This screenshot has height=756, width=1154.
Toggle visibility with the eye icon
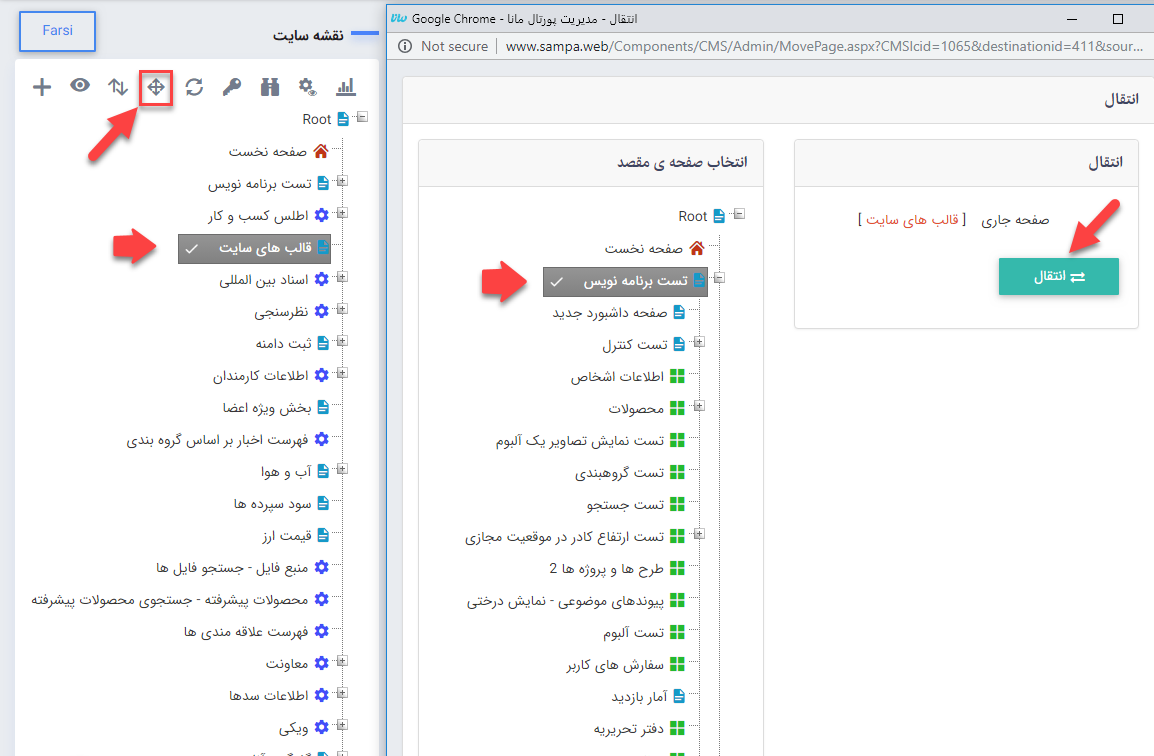click(79, 87)
